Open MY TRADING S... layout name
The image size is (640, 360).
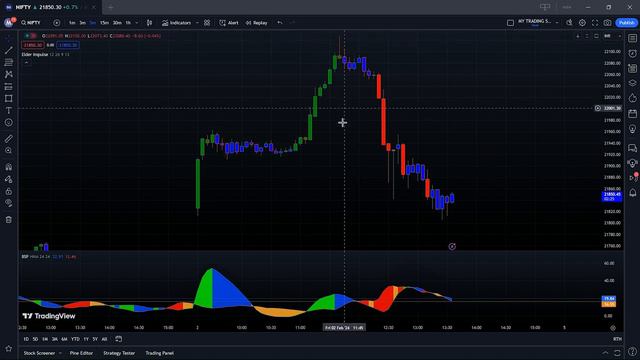pos(534,22)
